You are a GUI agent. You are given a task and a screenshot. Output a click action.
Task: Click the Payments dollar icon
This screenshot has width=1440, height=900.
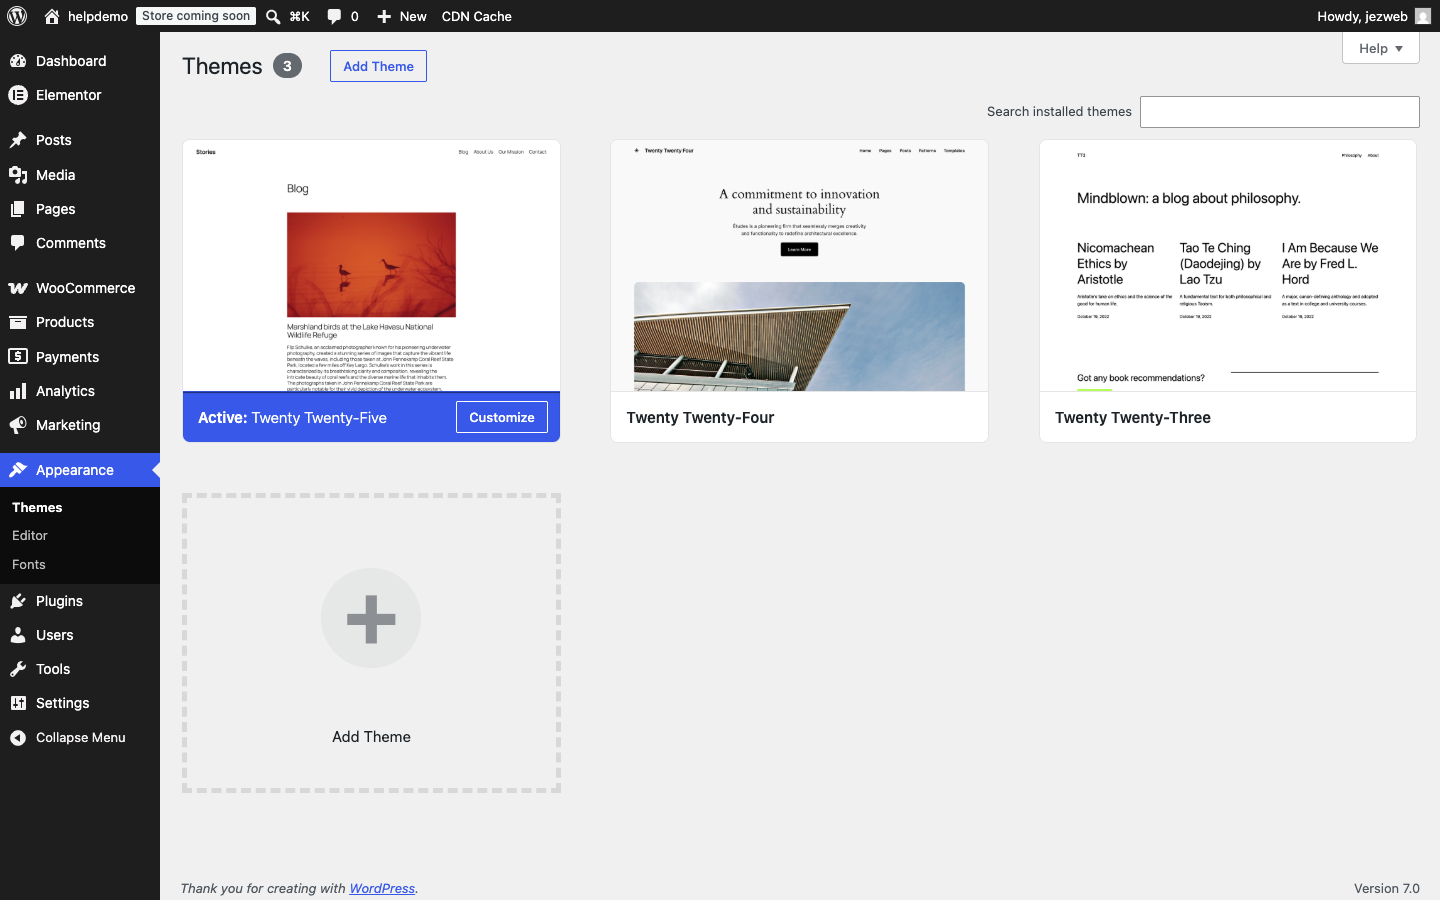click(x=18, y=356)
